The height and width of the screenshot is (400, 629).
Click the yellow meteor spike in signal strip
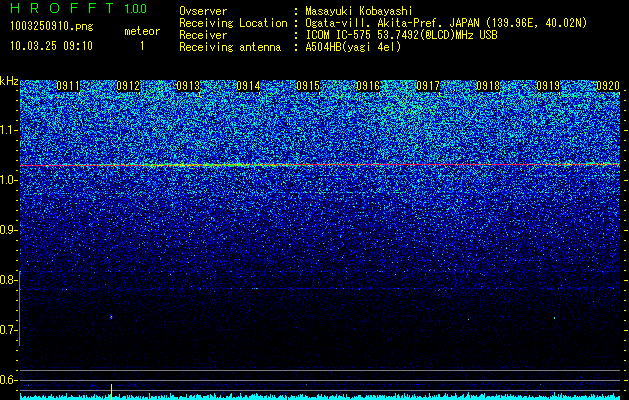point(111,391)
